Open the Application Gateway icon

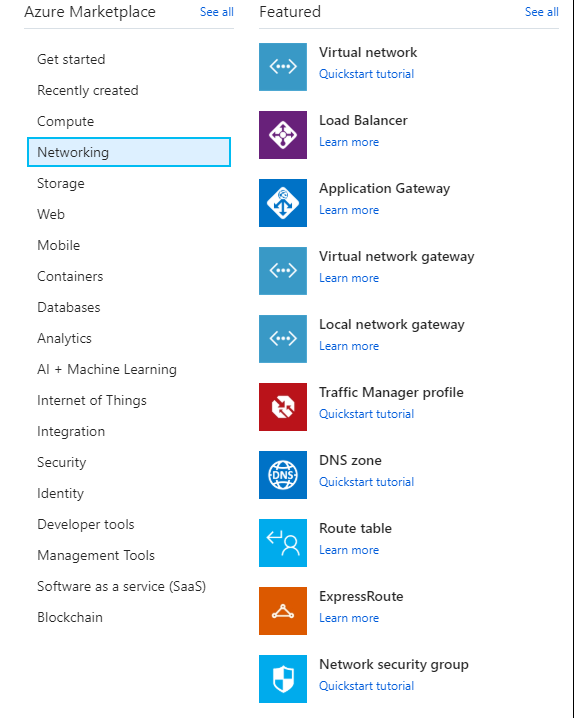pos(283,203)
